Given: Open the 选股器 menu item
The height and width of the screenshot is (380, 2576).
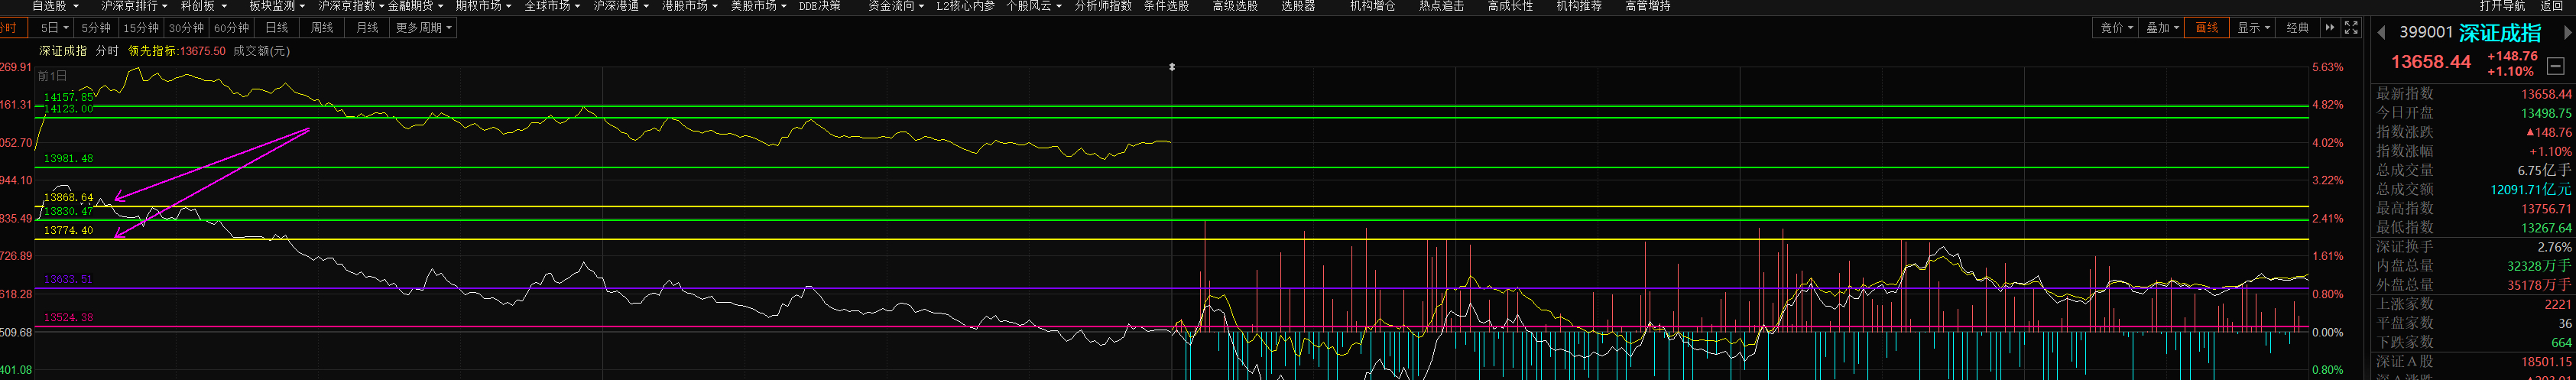Looking at the screenshot, I should point(1298,6).
